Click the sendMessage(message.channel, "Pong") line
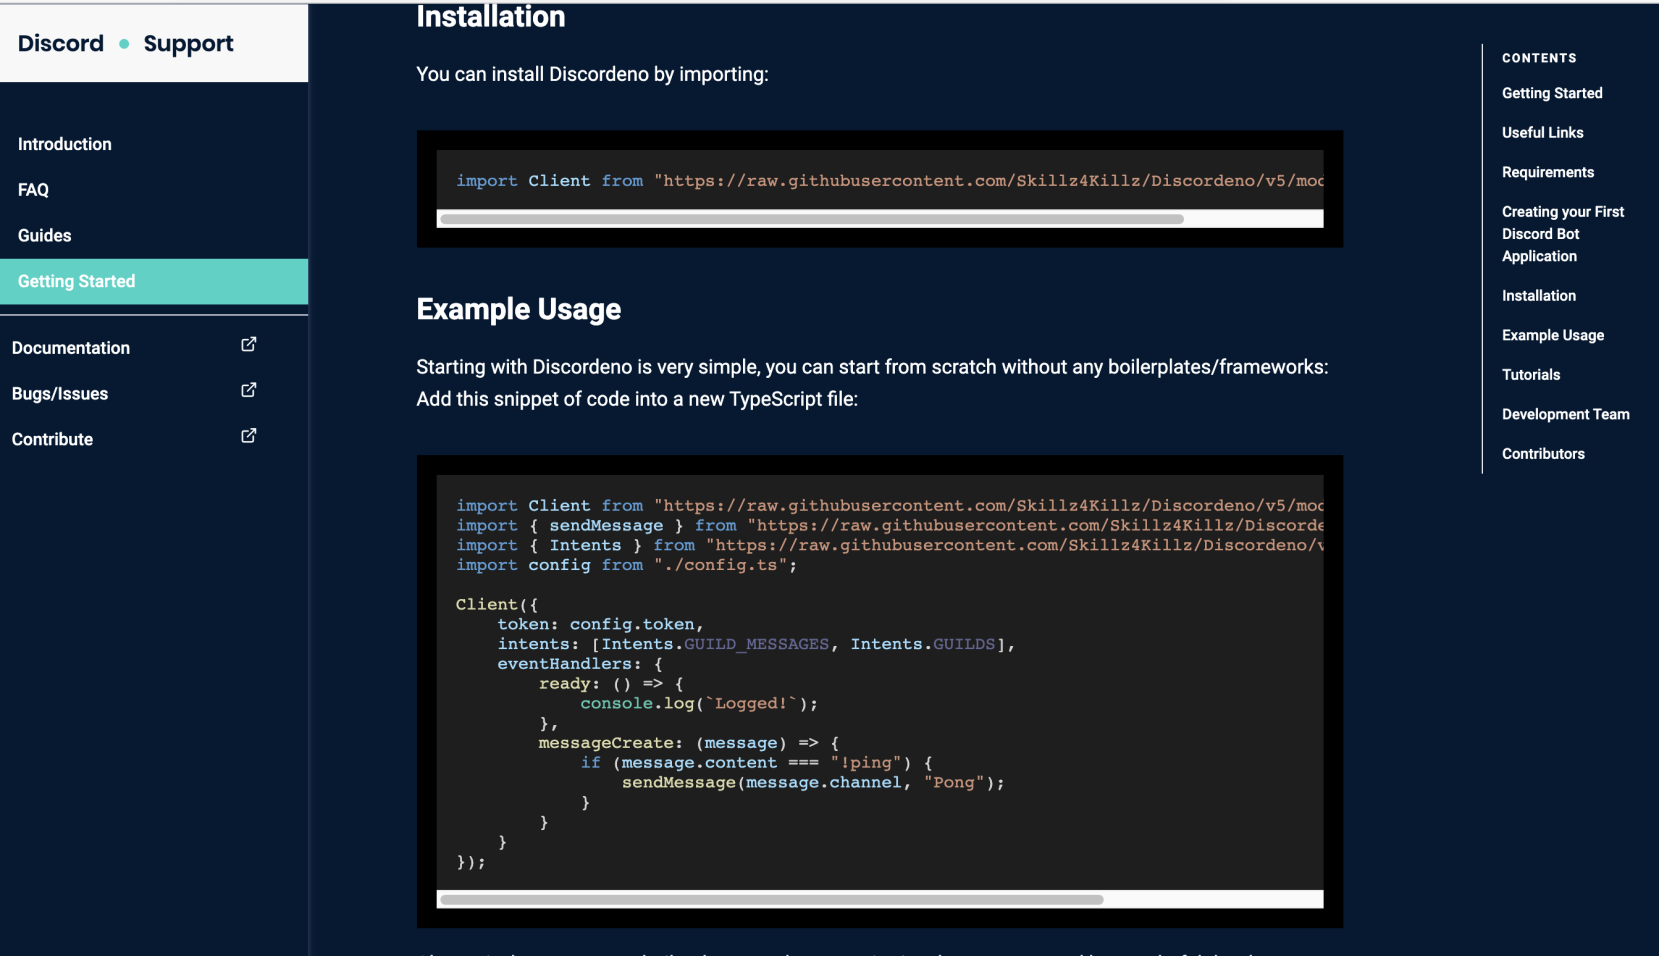The height and width of the screenshot is (956, 1659). (x=813, y=783)
